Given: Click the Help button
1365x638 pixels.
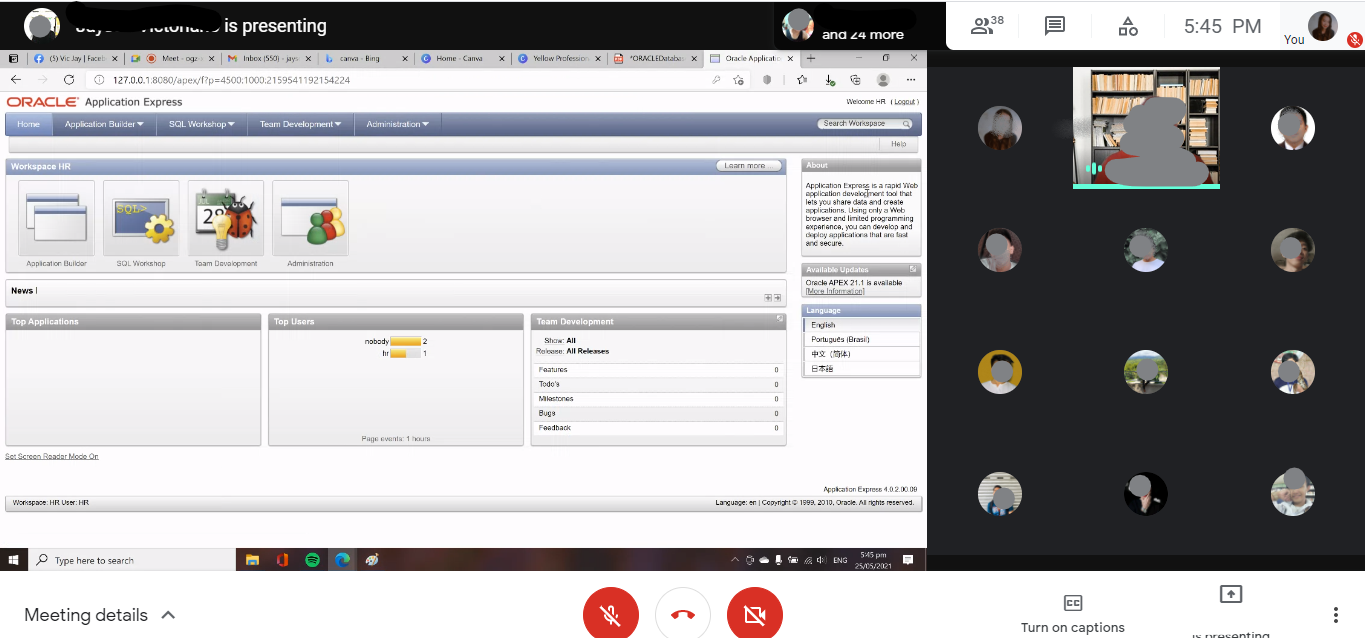Looking at the screenshot, I should click(x=898, y=144).
